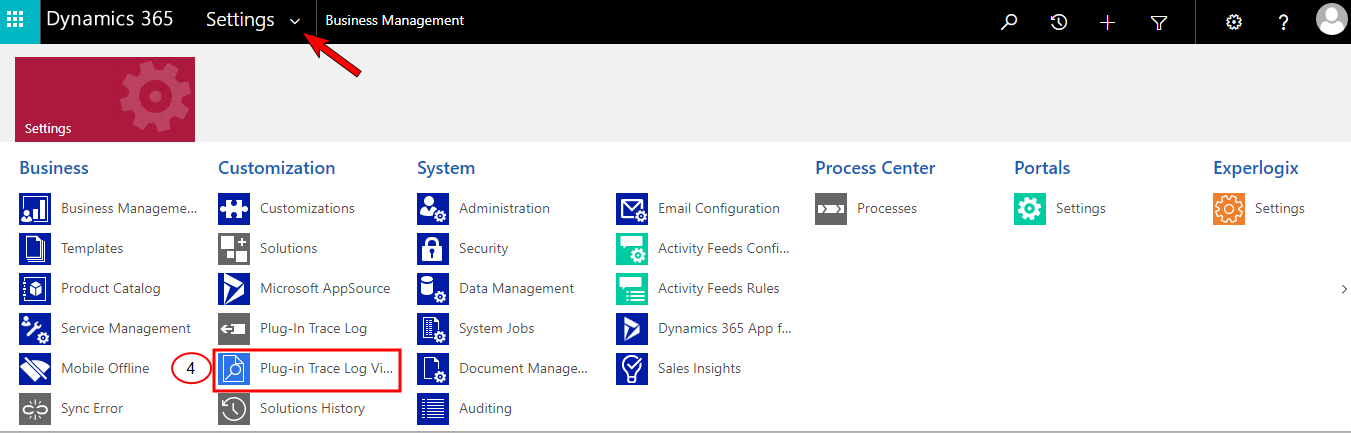Open Email Configuration

pyautogui.click(x=719, y=208)
